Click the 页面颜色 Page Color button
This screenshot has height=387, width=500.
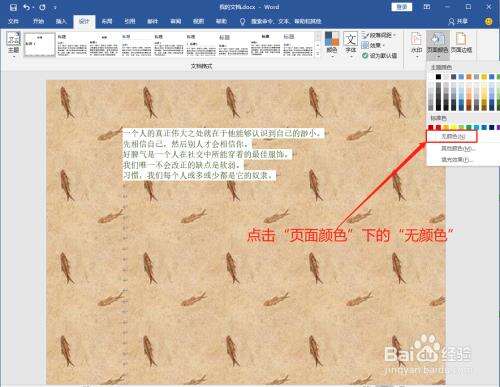pyautogui.click(x=438, y=45)
